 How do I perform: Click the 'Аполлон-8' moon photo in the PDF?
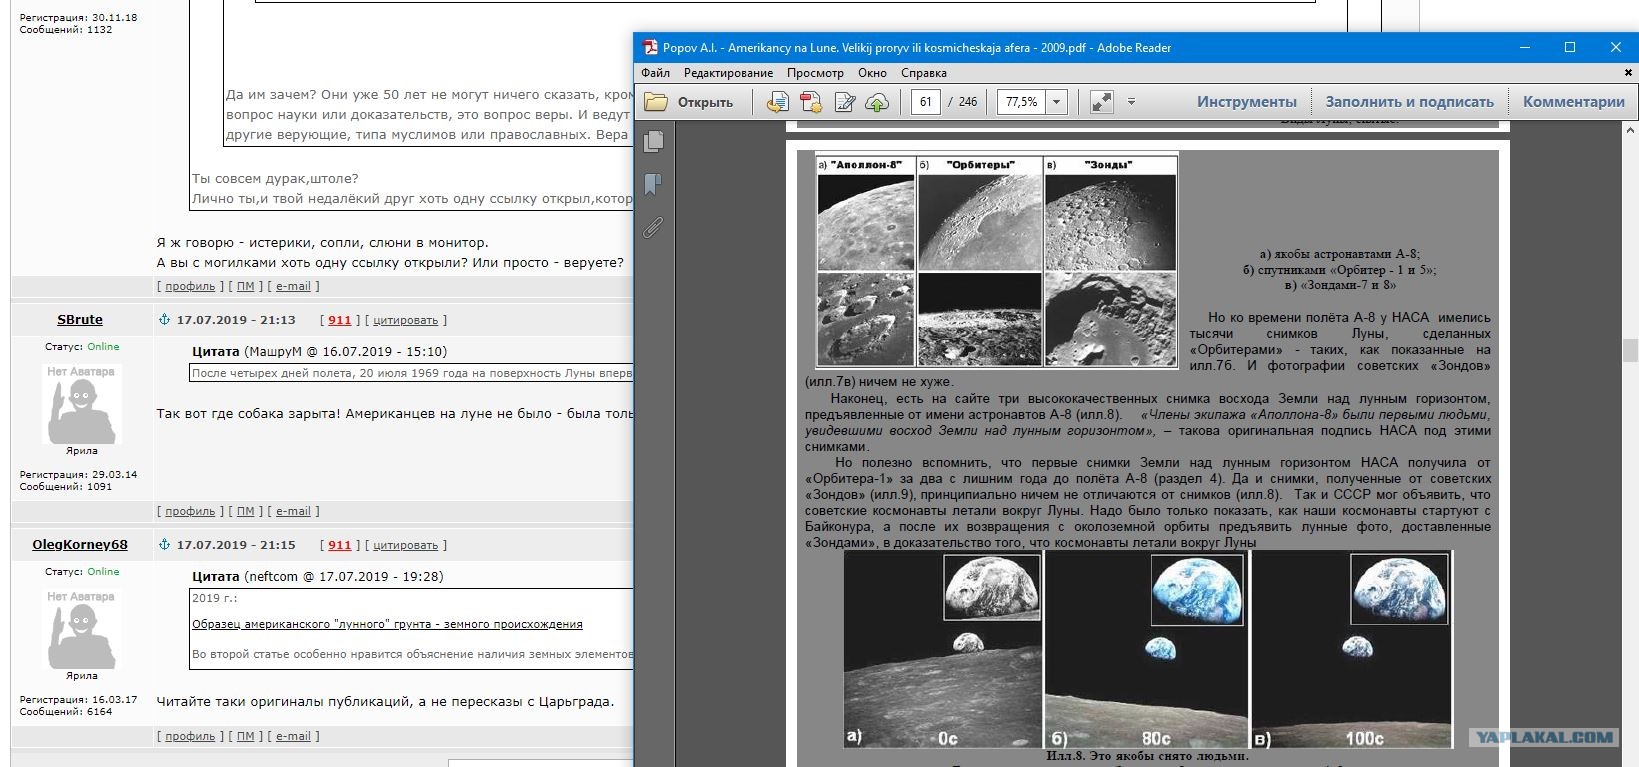[866, 222]
